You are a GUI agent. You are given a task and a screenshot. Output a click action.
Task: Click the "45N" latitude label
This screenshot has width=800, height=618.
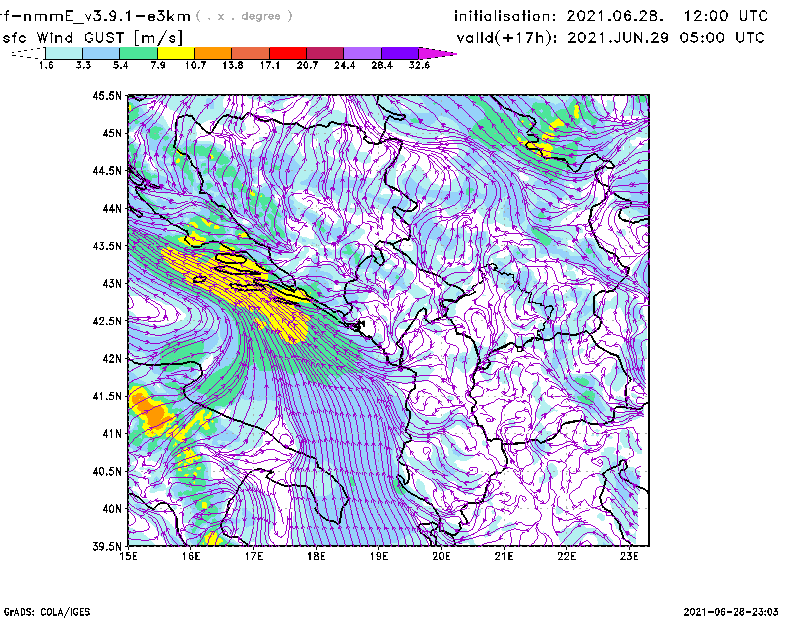point(112,133)
